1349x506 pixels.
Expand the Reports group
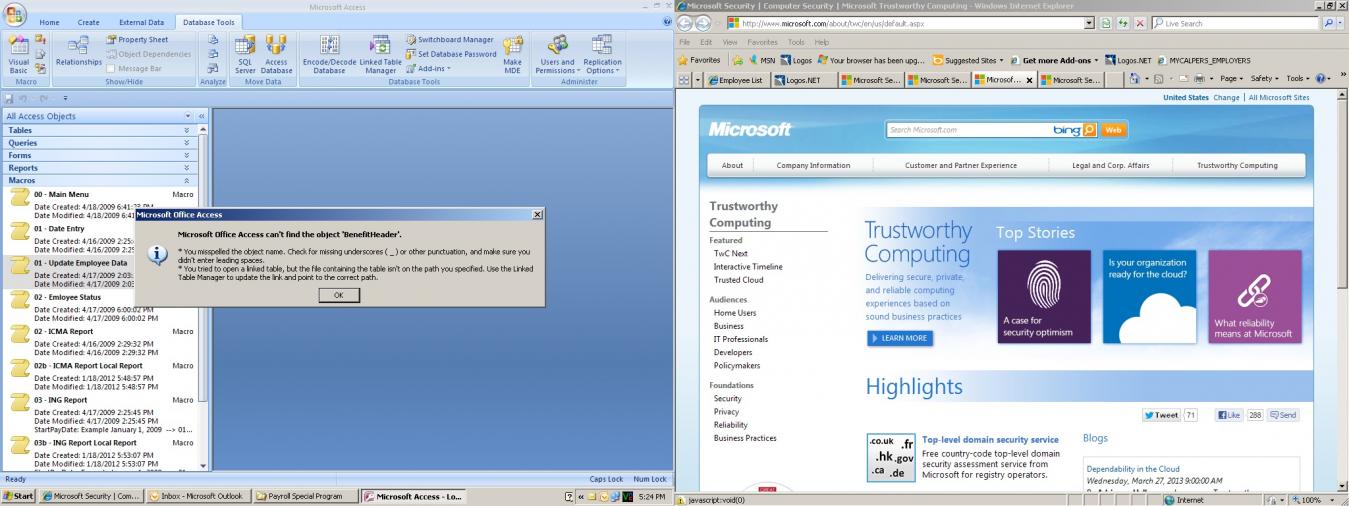[x=100, y=168]
